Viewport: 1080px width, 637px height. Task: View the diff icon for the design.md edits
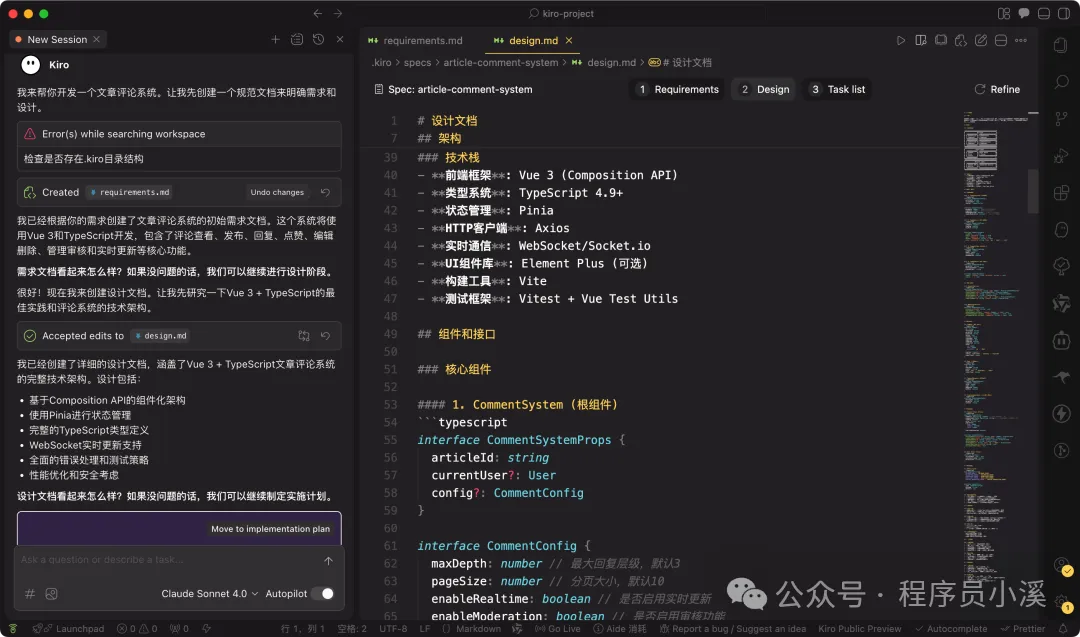304,336
